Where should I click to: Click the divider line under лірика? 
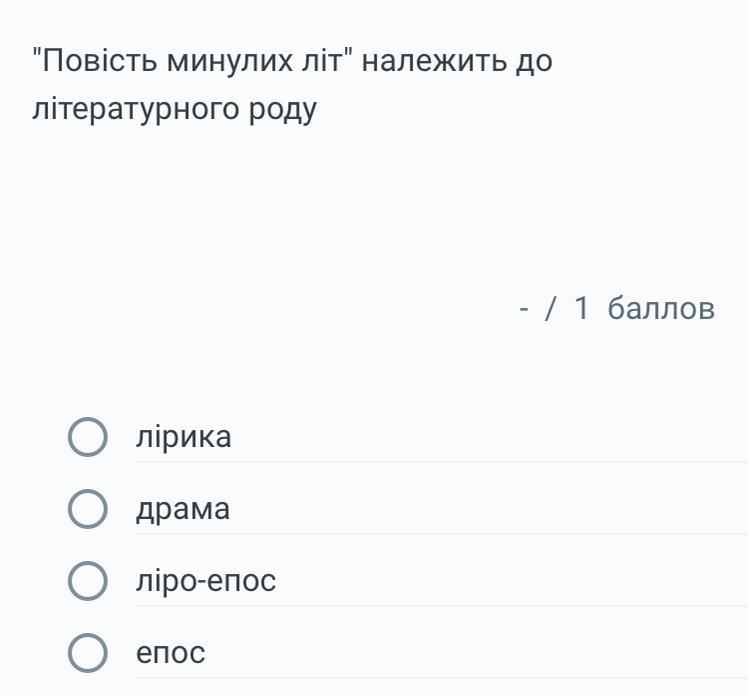(440, 462)
